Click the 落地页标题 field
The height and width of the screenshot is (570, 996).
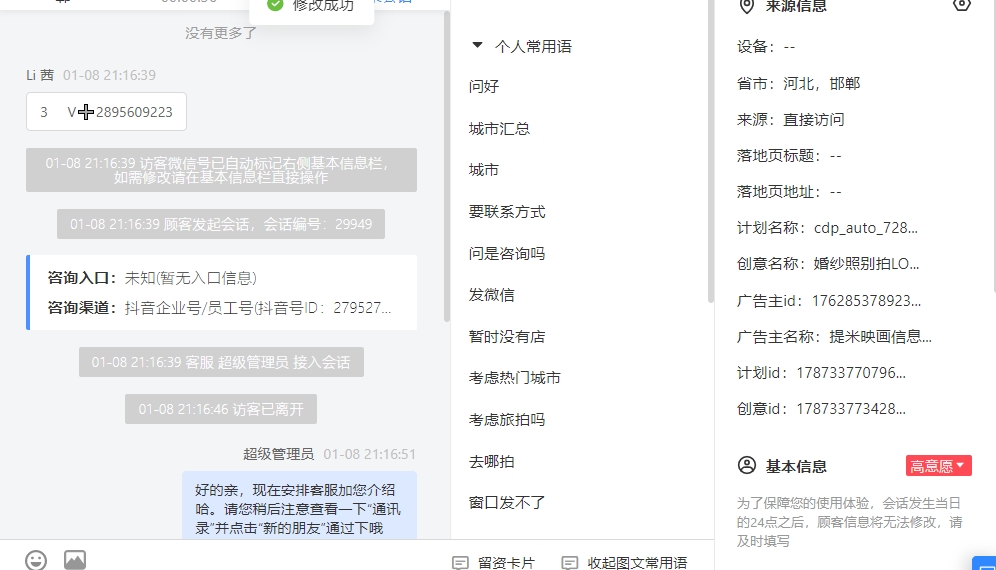(789, 156)
